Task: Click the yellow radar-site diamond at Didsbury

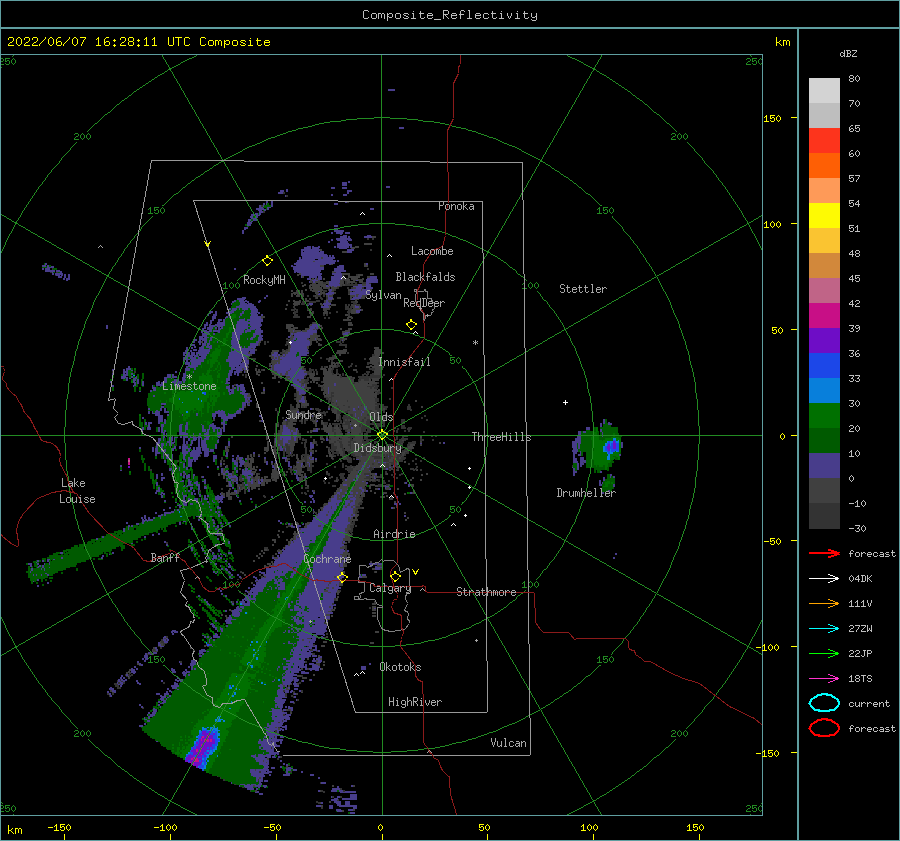Action: (x=382, y=435)
